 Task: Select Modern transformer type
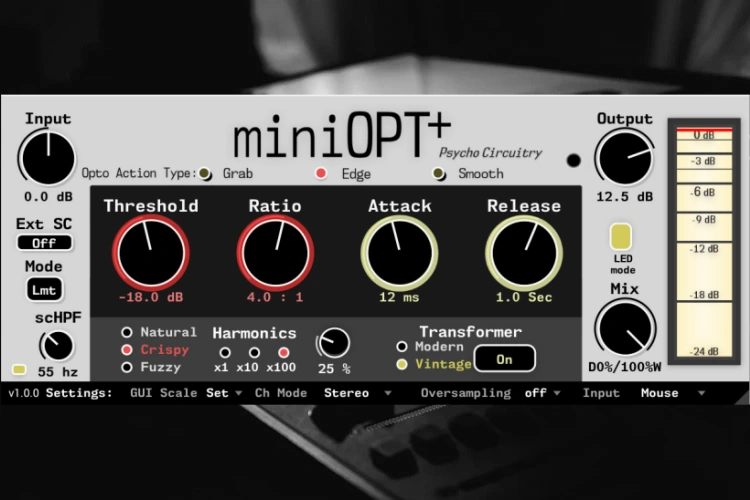tap(402, 346)
